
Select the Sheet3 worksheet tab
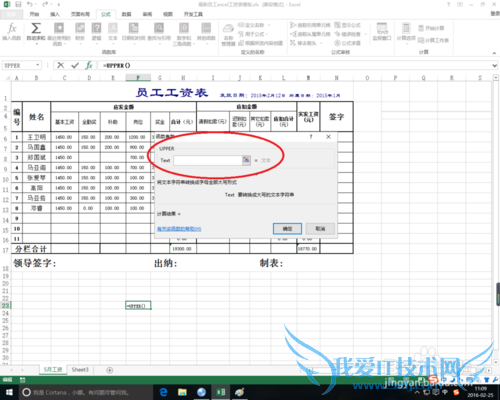coord(80,370)
